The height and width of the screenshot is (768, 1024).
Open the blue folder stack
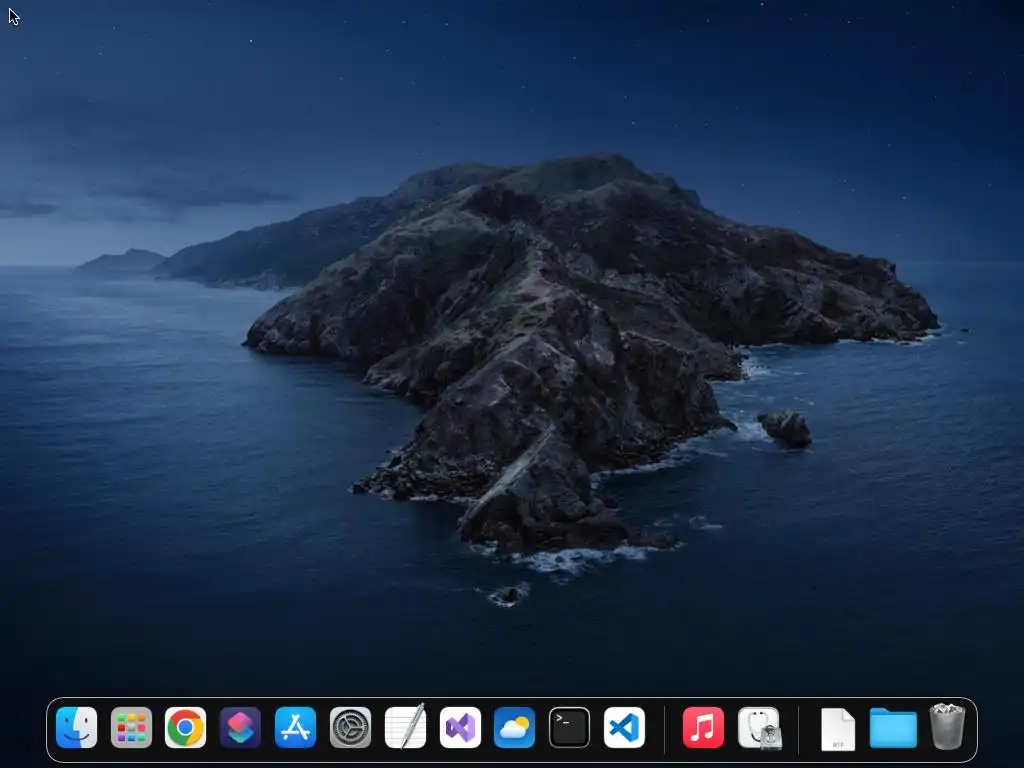click(x=893, y=728)
